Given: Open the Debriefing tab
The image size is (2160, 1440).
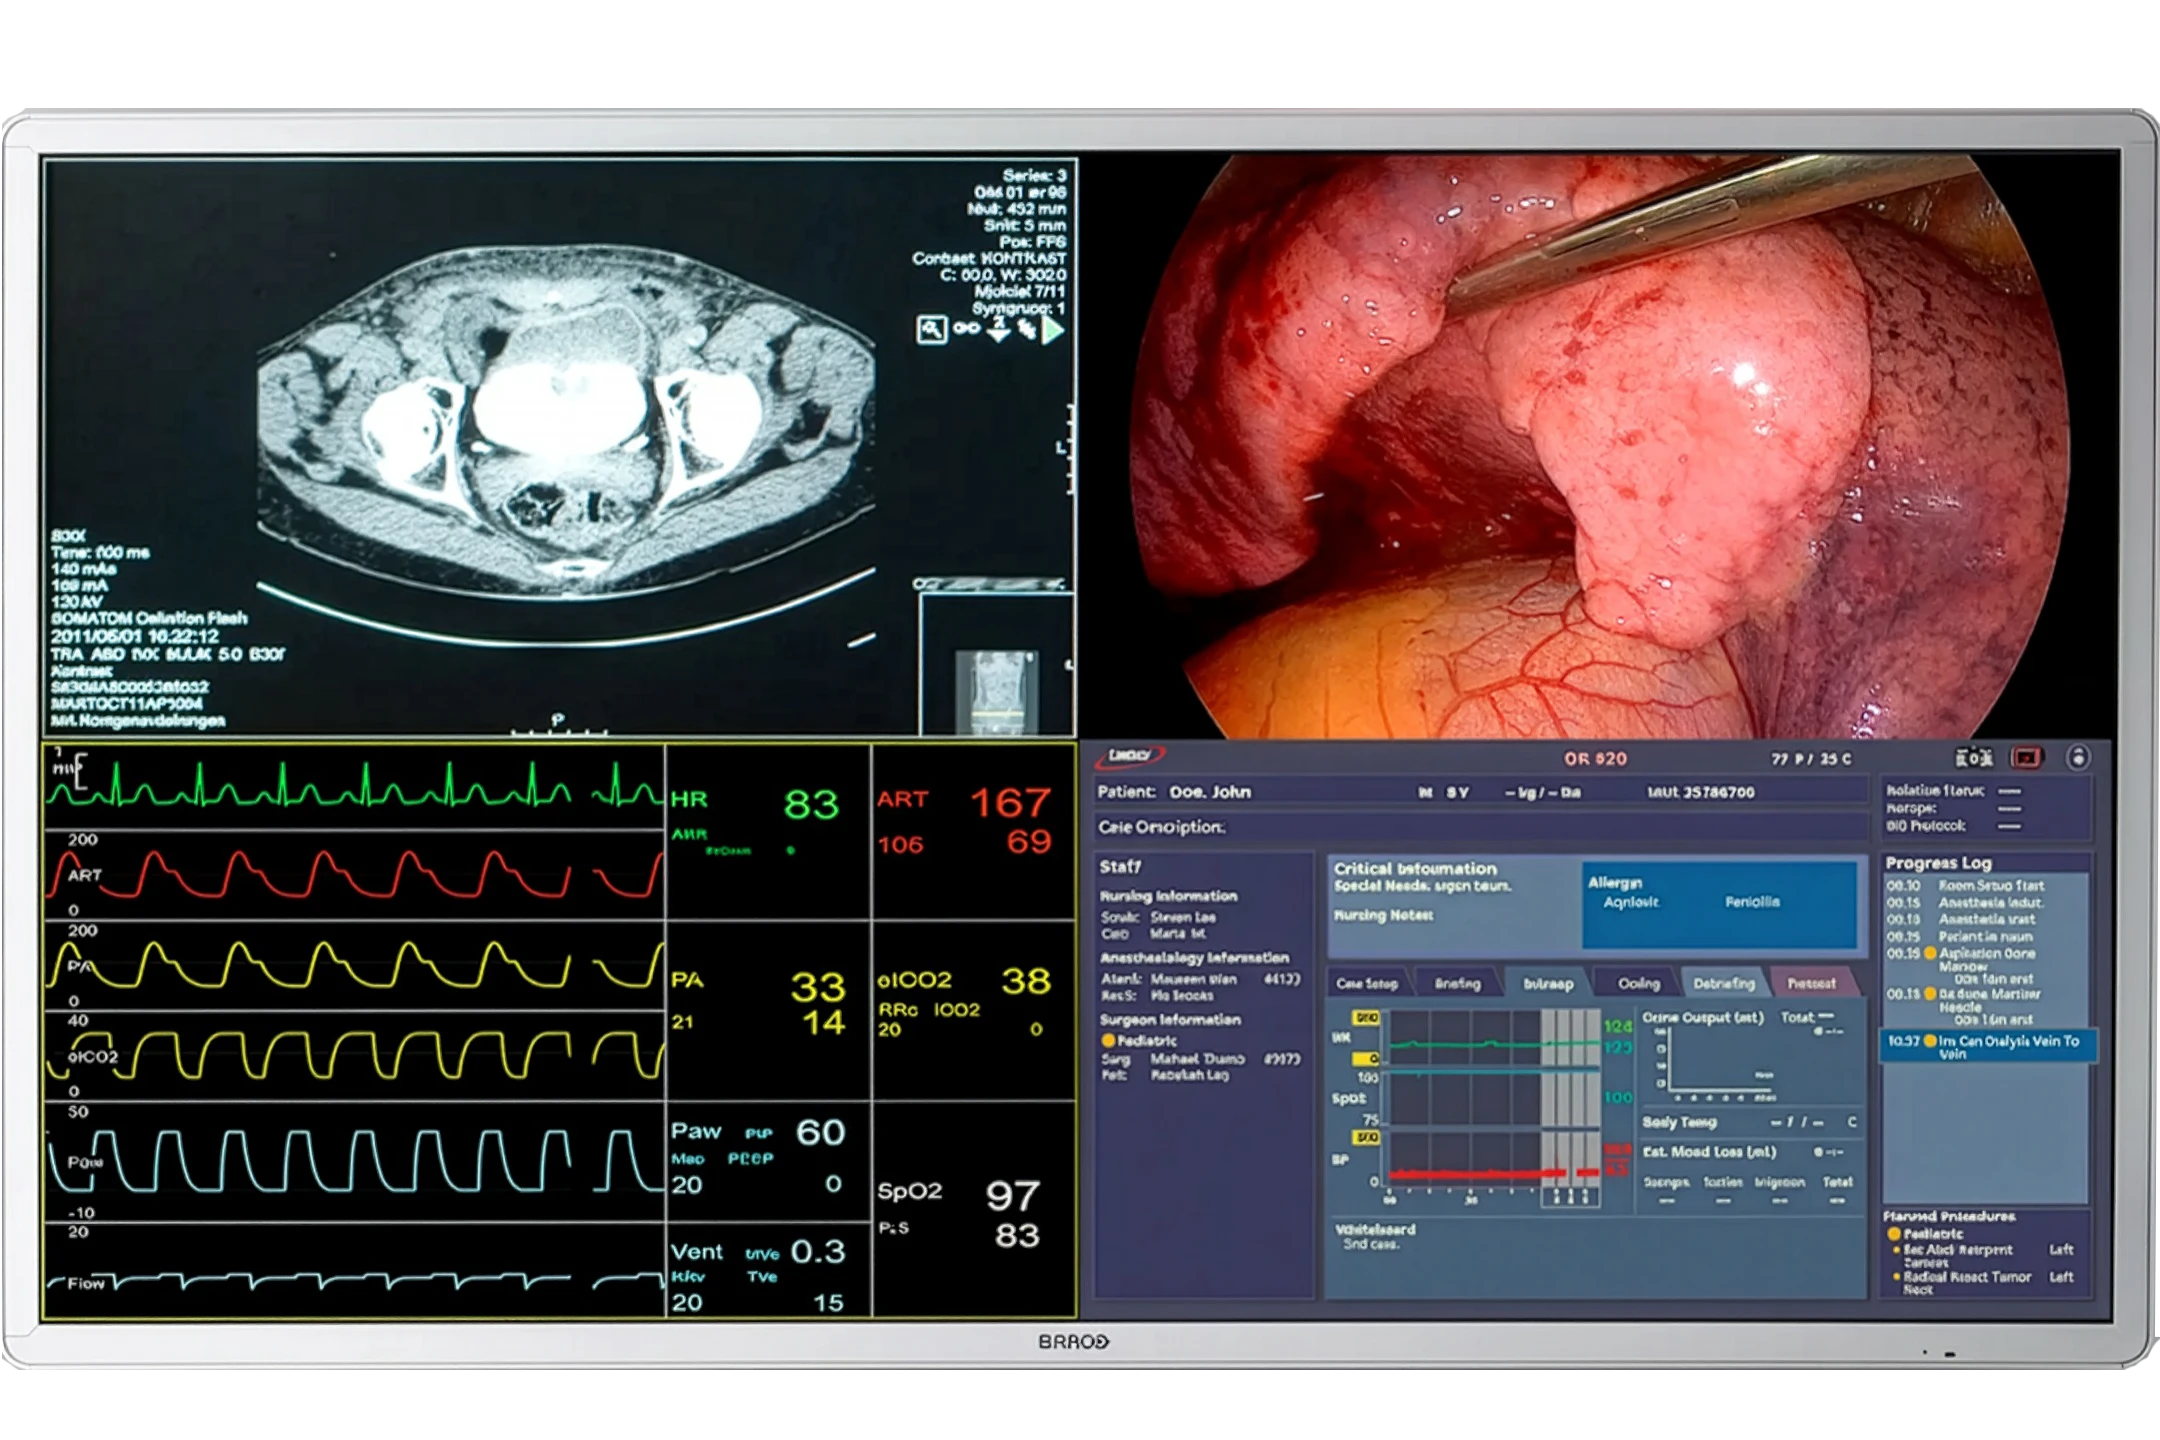Looking at the screenshot, I should (1724, 983).
